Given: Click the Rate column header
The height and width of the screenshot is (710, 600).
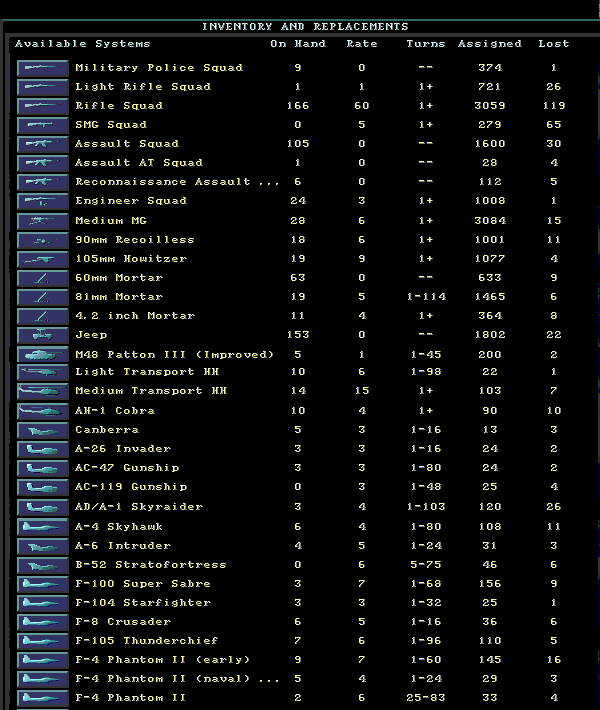Looking at the screenshot, I should pos(362,44).
